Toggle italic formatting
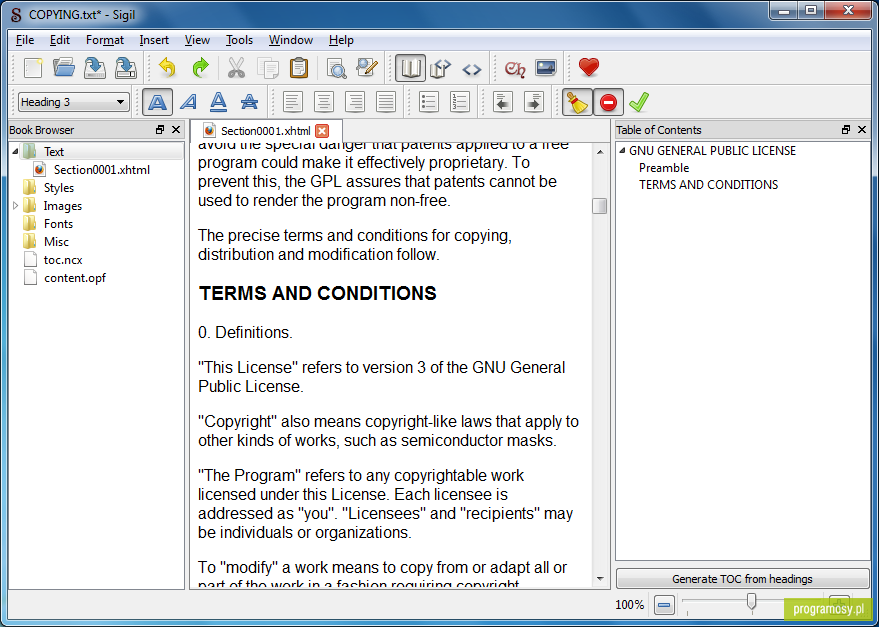The image size is (879, 627). click(x=188, y=102)
